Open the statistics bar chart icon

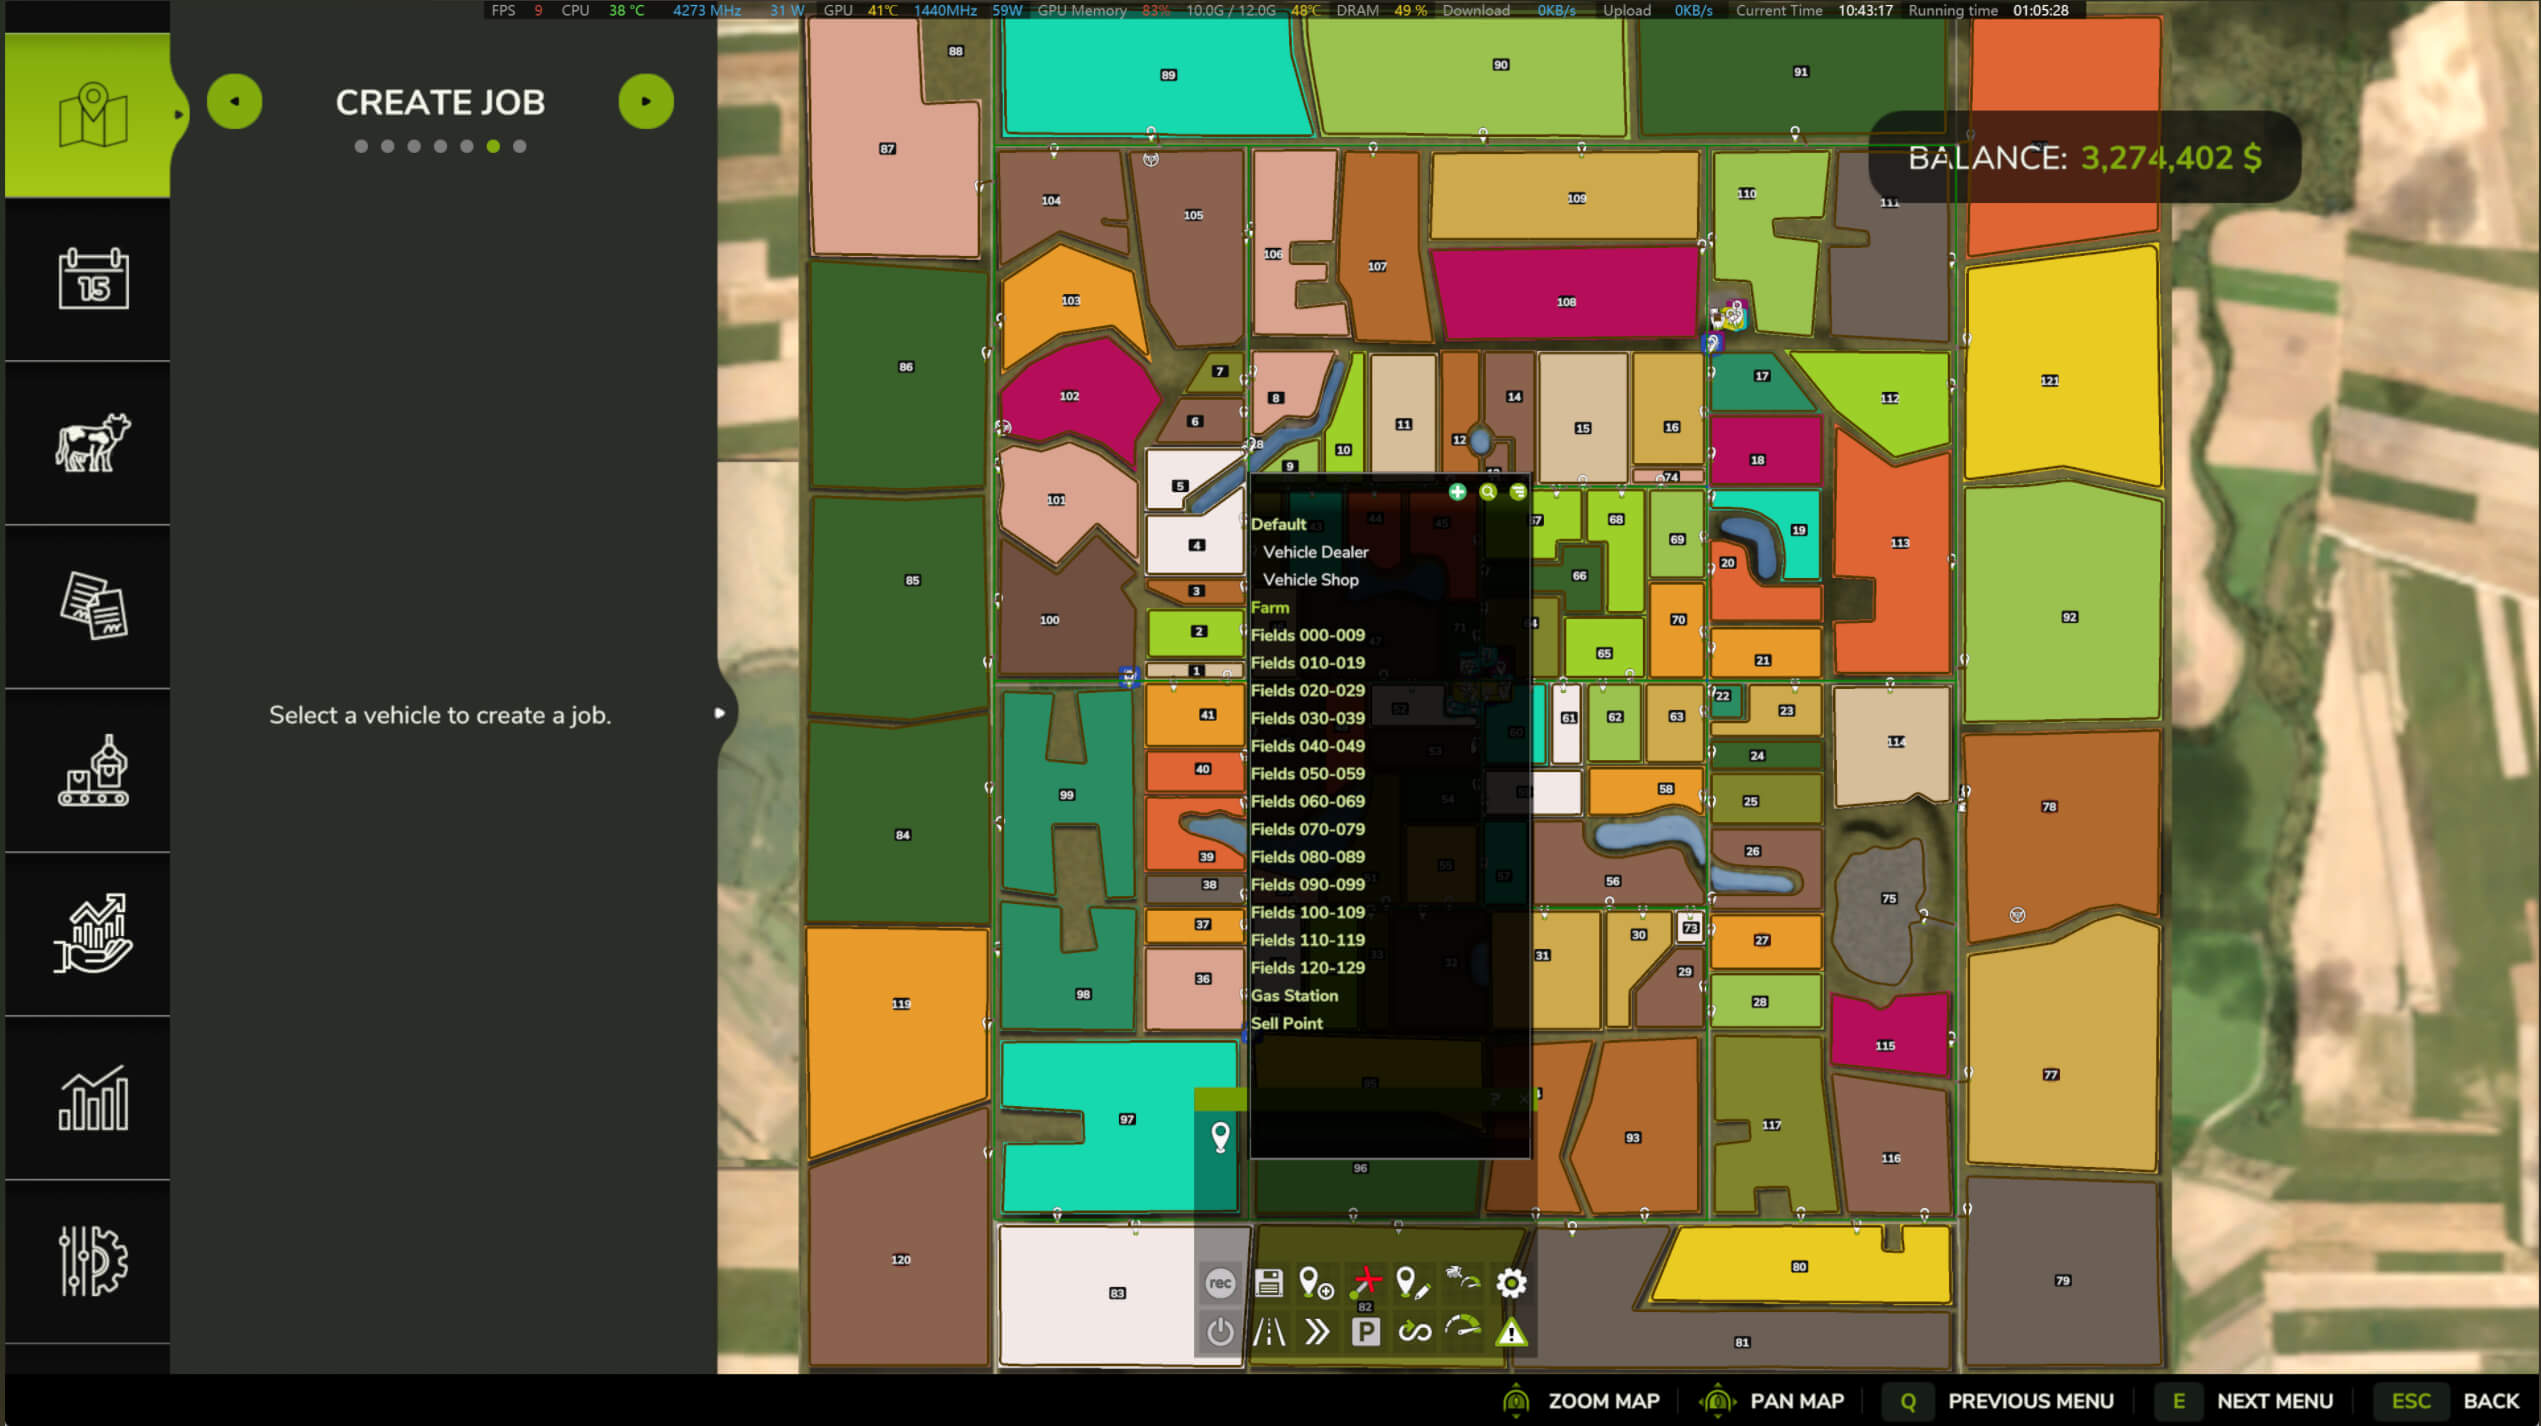[92, 1098]
